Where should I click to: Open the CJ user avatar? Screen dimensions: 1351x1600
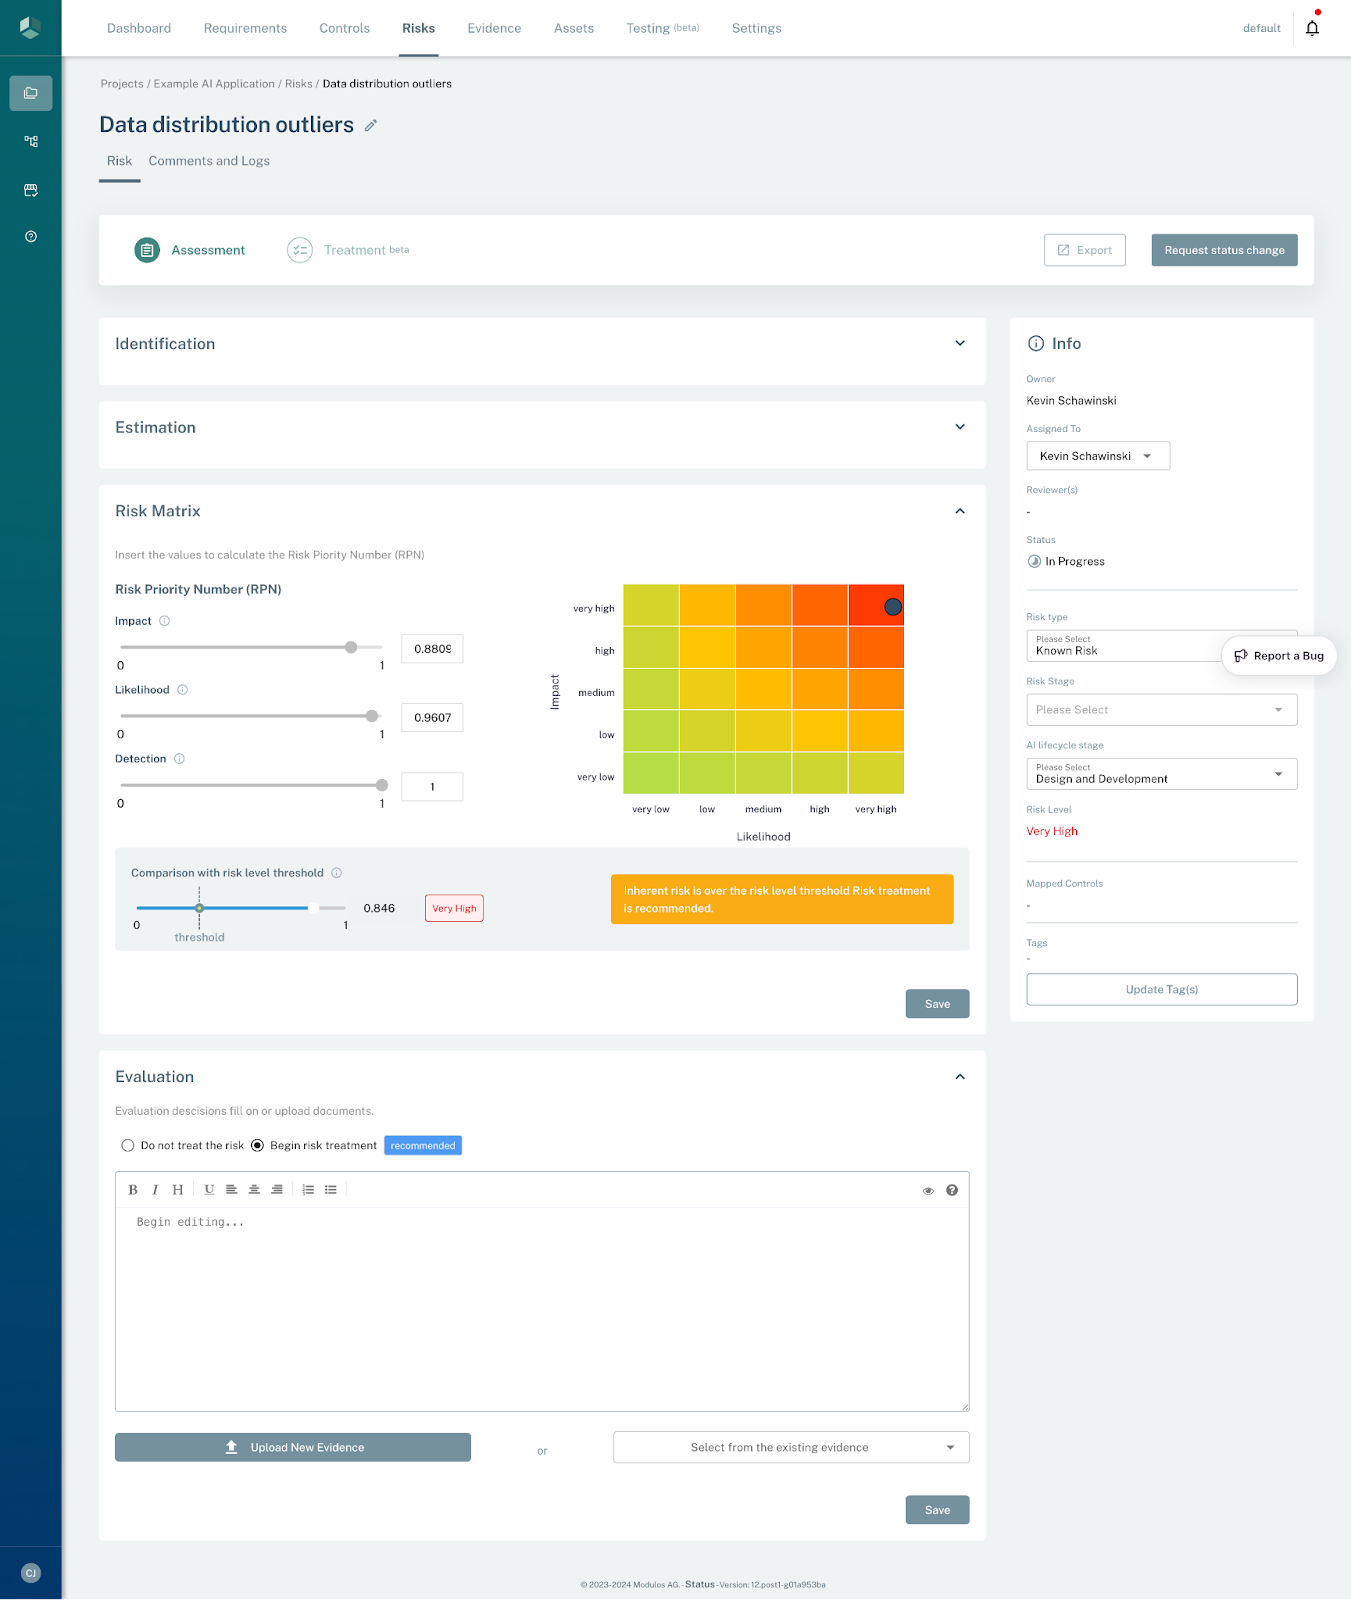[x=31, y=1573]
